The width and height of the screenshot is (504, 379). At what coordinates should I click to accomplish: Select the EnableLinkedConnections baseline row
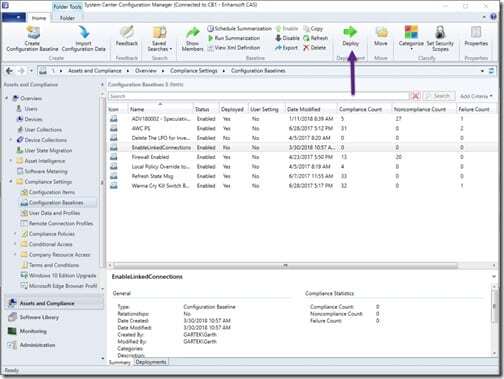(x=302, y=147)
